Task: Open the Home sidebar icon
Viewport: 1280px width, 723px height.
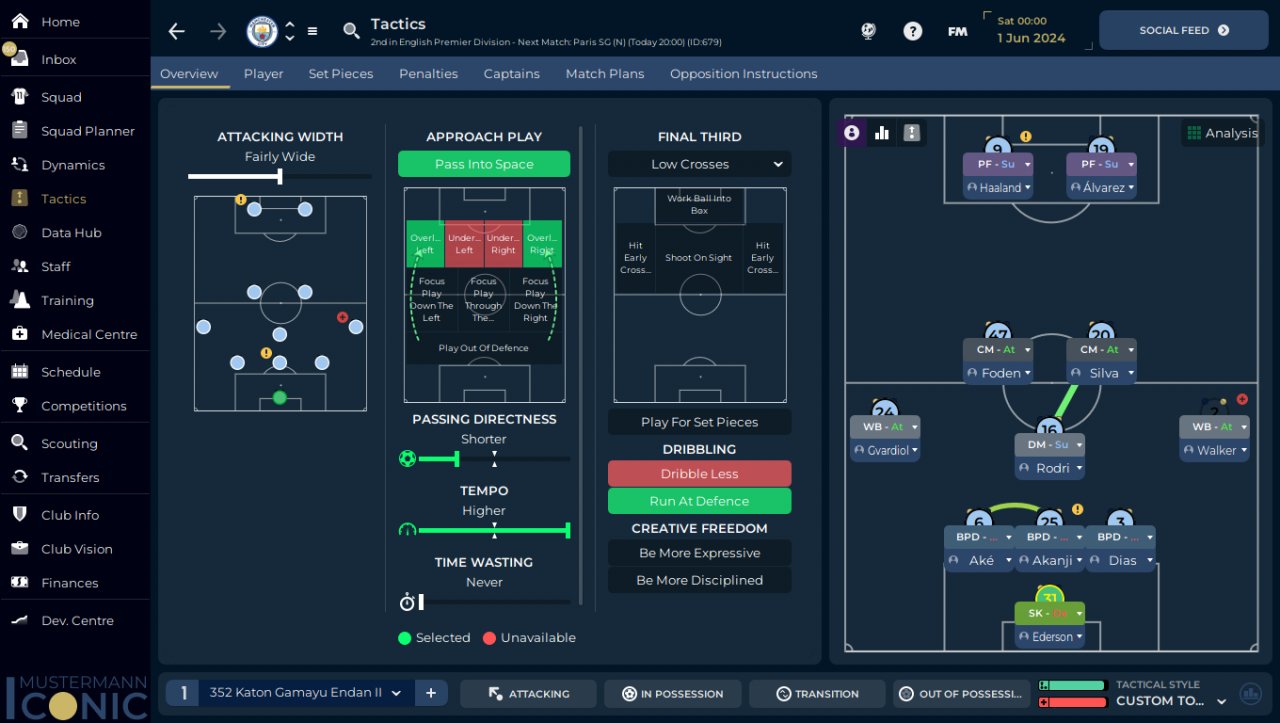Action: [19, 21]
